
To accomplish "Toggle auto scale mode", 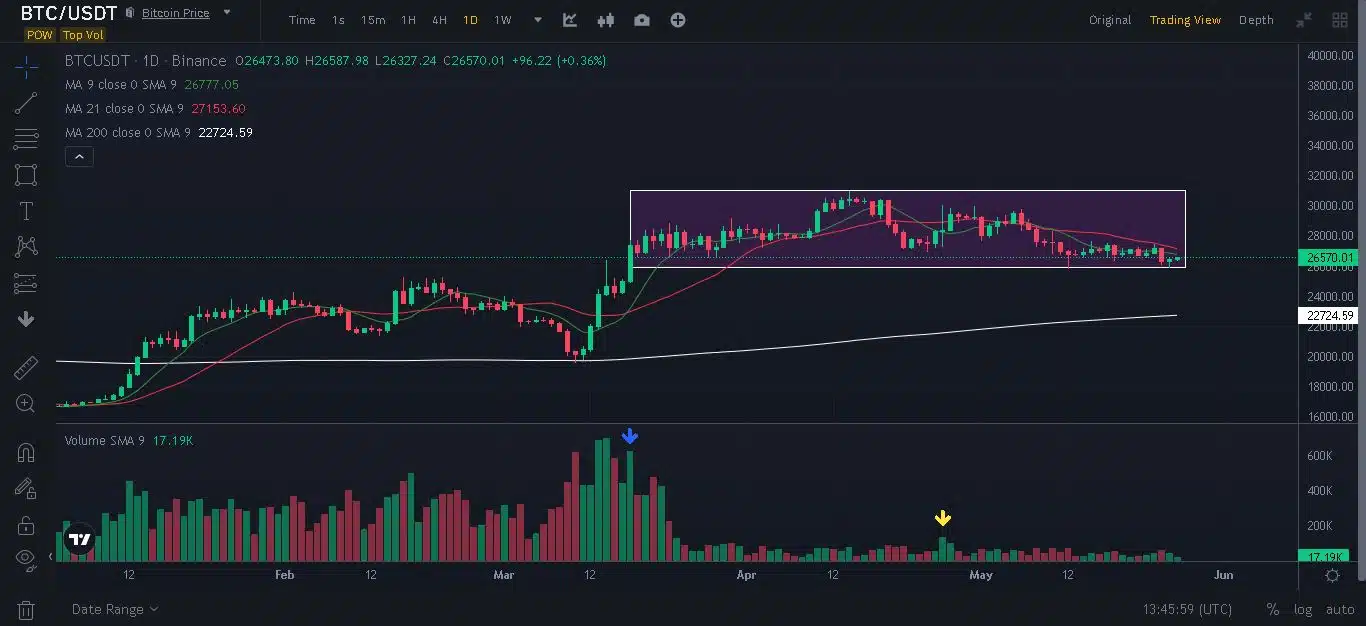I will (1340, 609).
